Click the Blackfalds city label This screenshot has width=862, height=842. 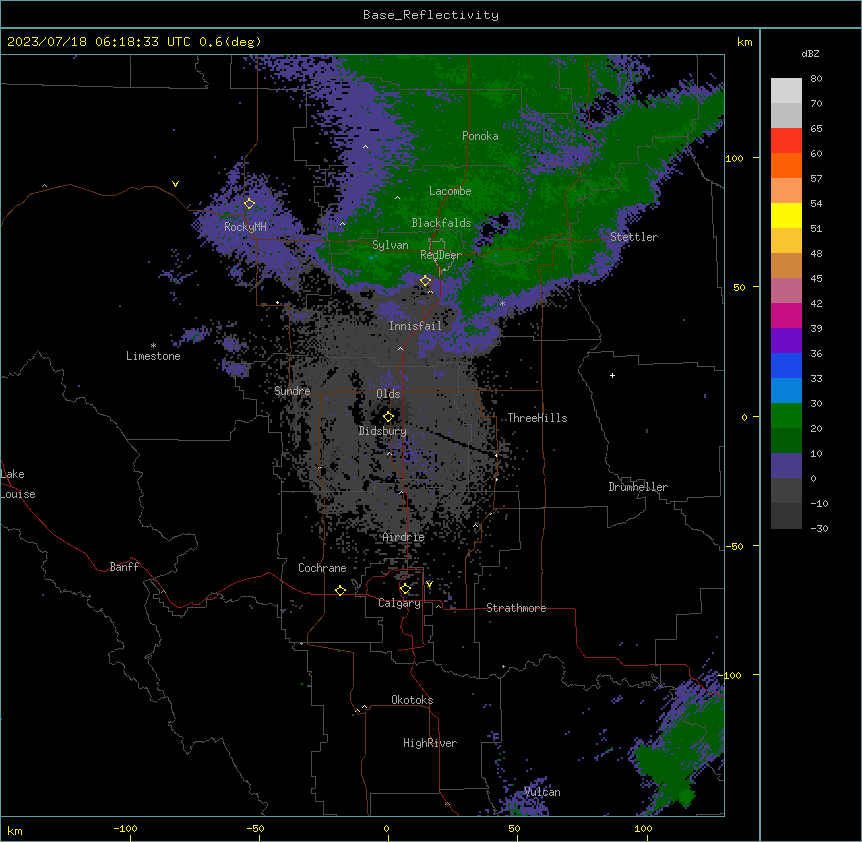tap(441, 223)
